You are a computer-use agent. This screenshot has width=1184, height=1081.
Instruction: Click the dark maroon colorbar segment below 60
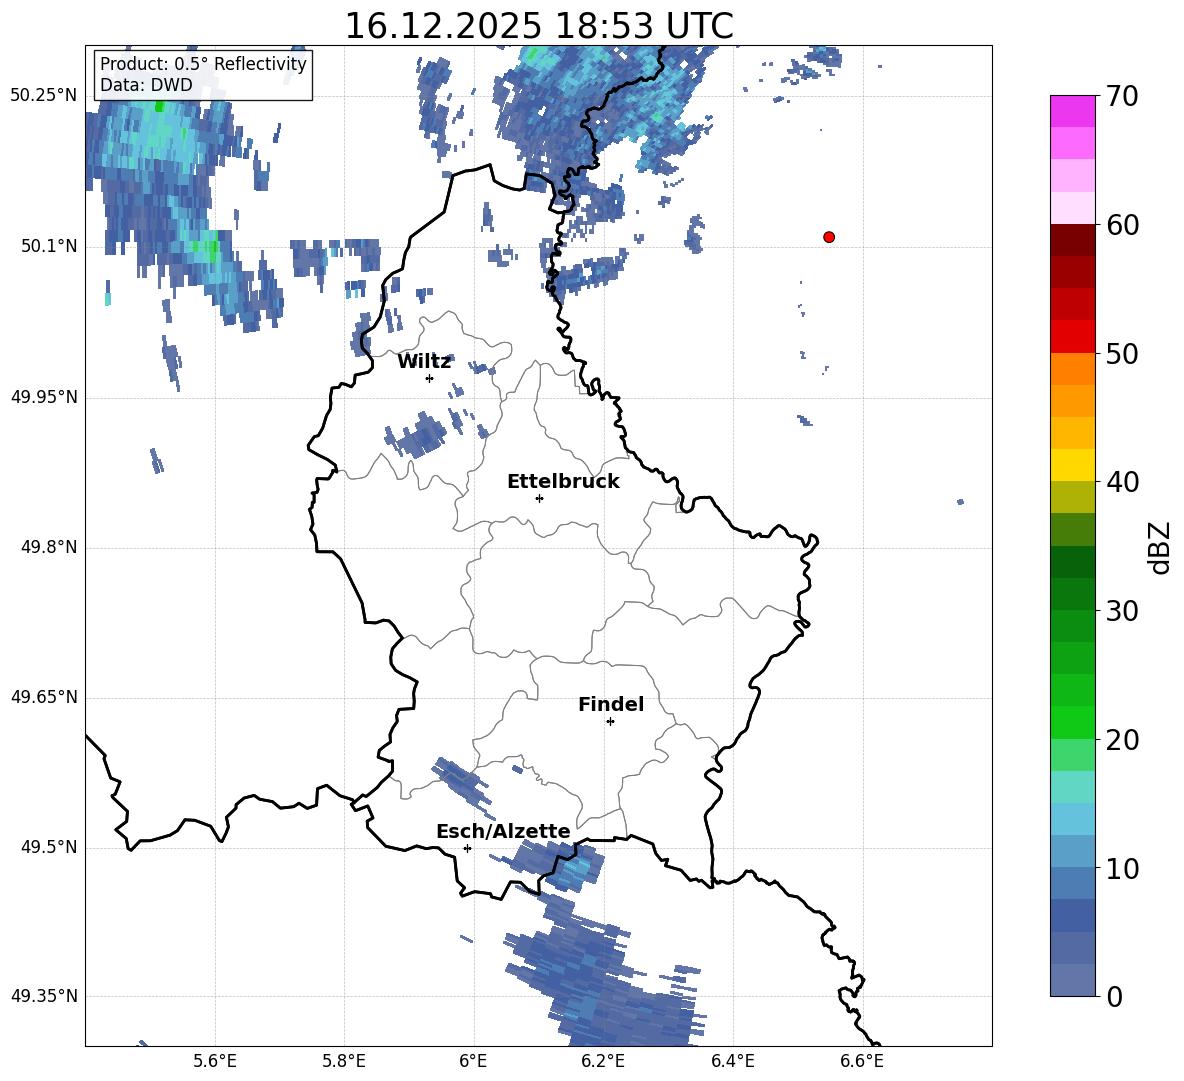pos(1072,240)
